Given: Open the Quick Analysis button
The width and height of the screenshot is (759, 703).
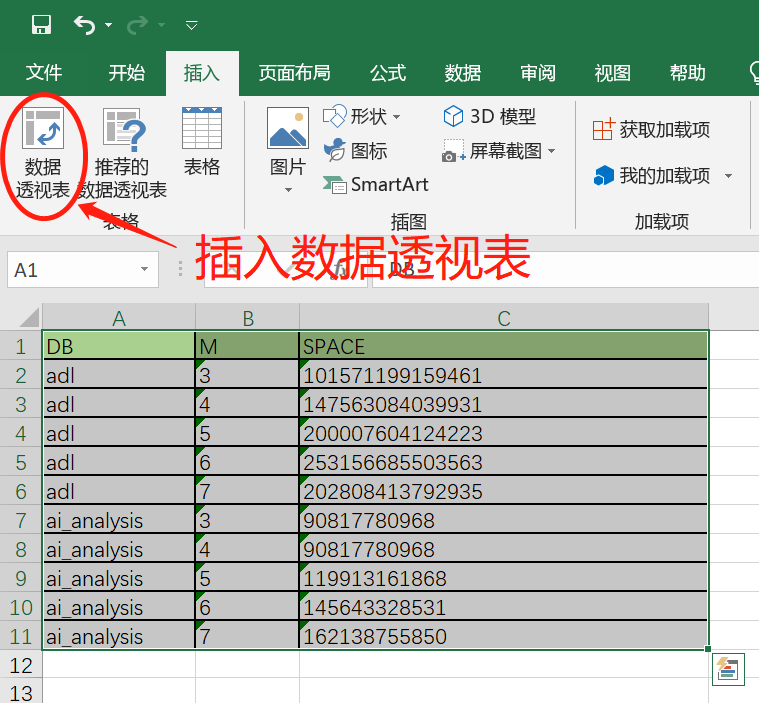Looking at the screenshot, I should (728, 670).
